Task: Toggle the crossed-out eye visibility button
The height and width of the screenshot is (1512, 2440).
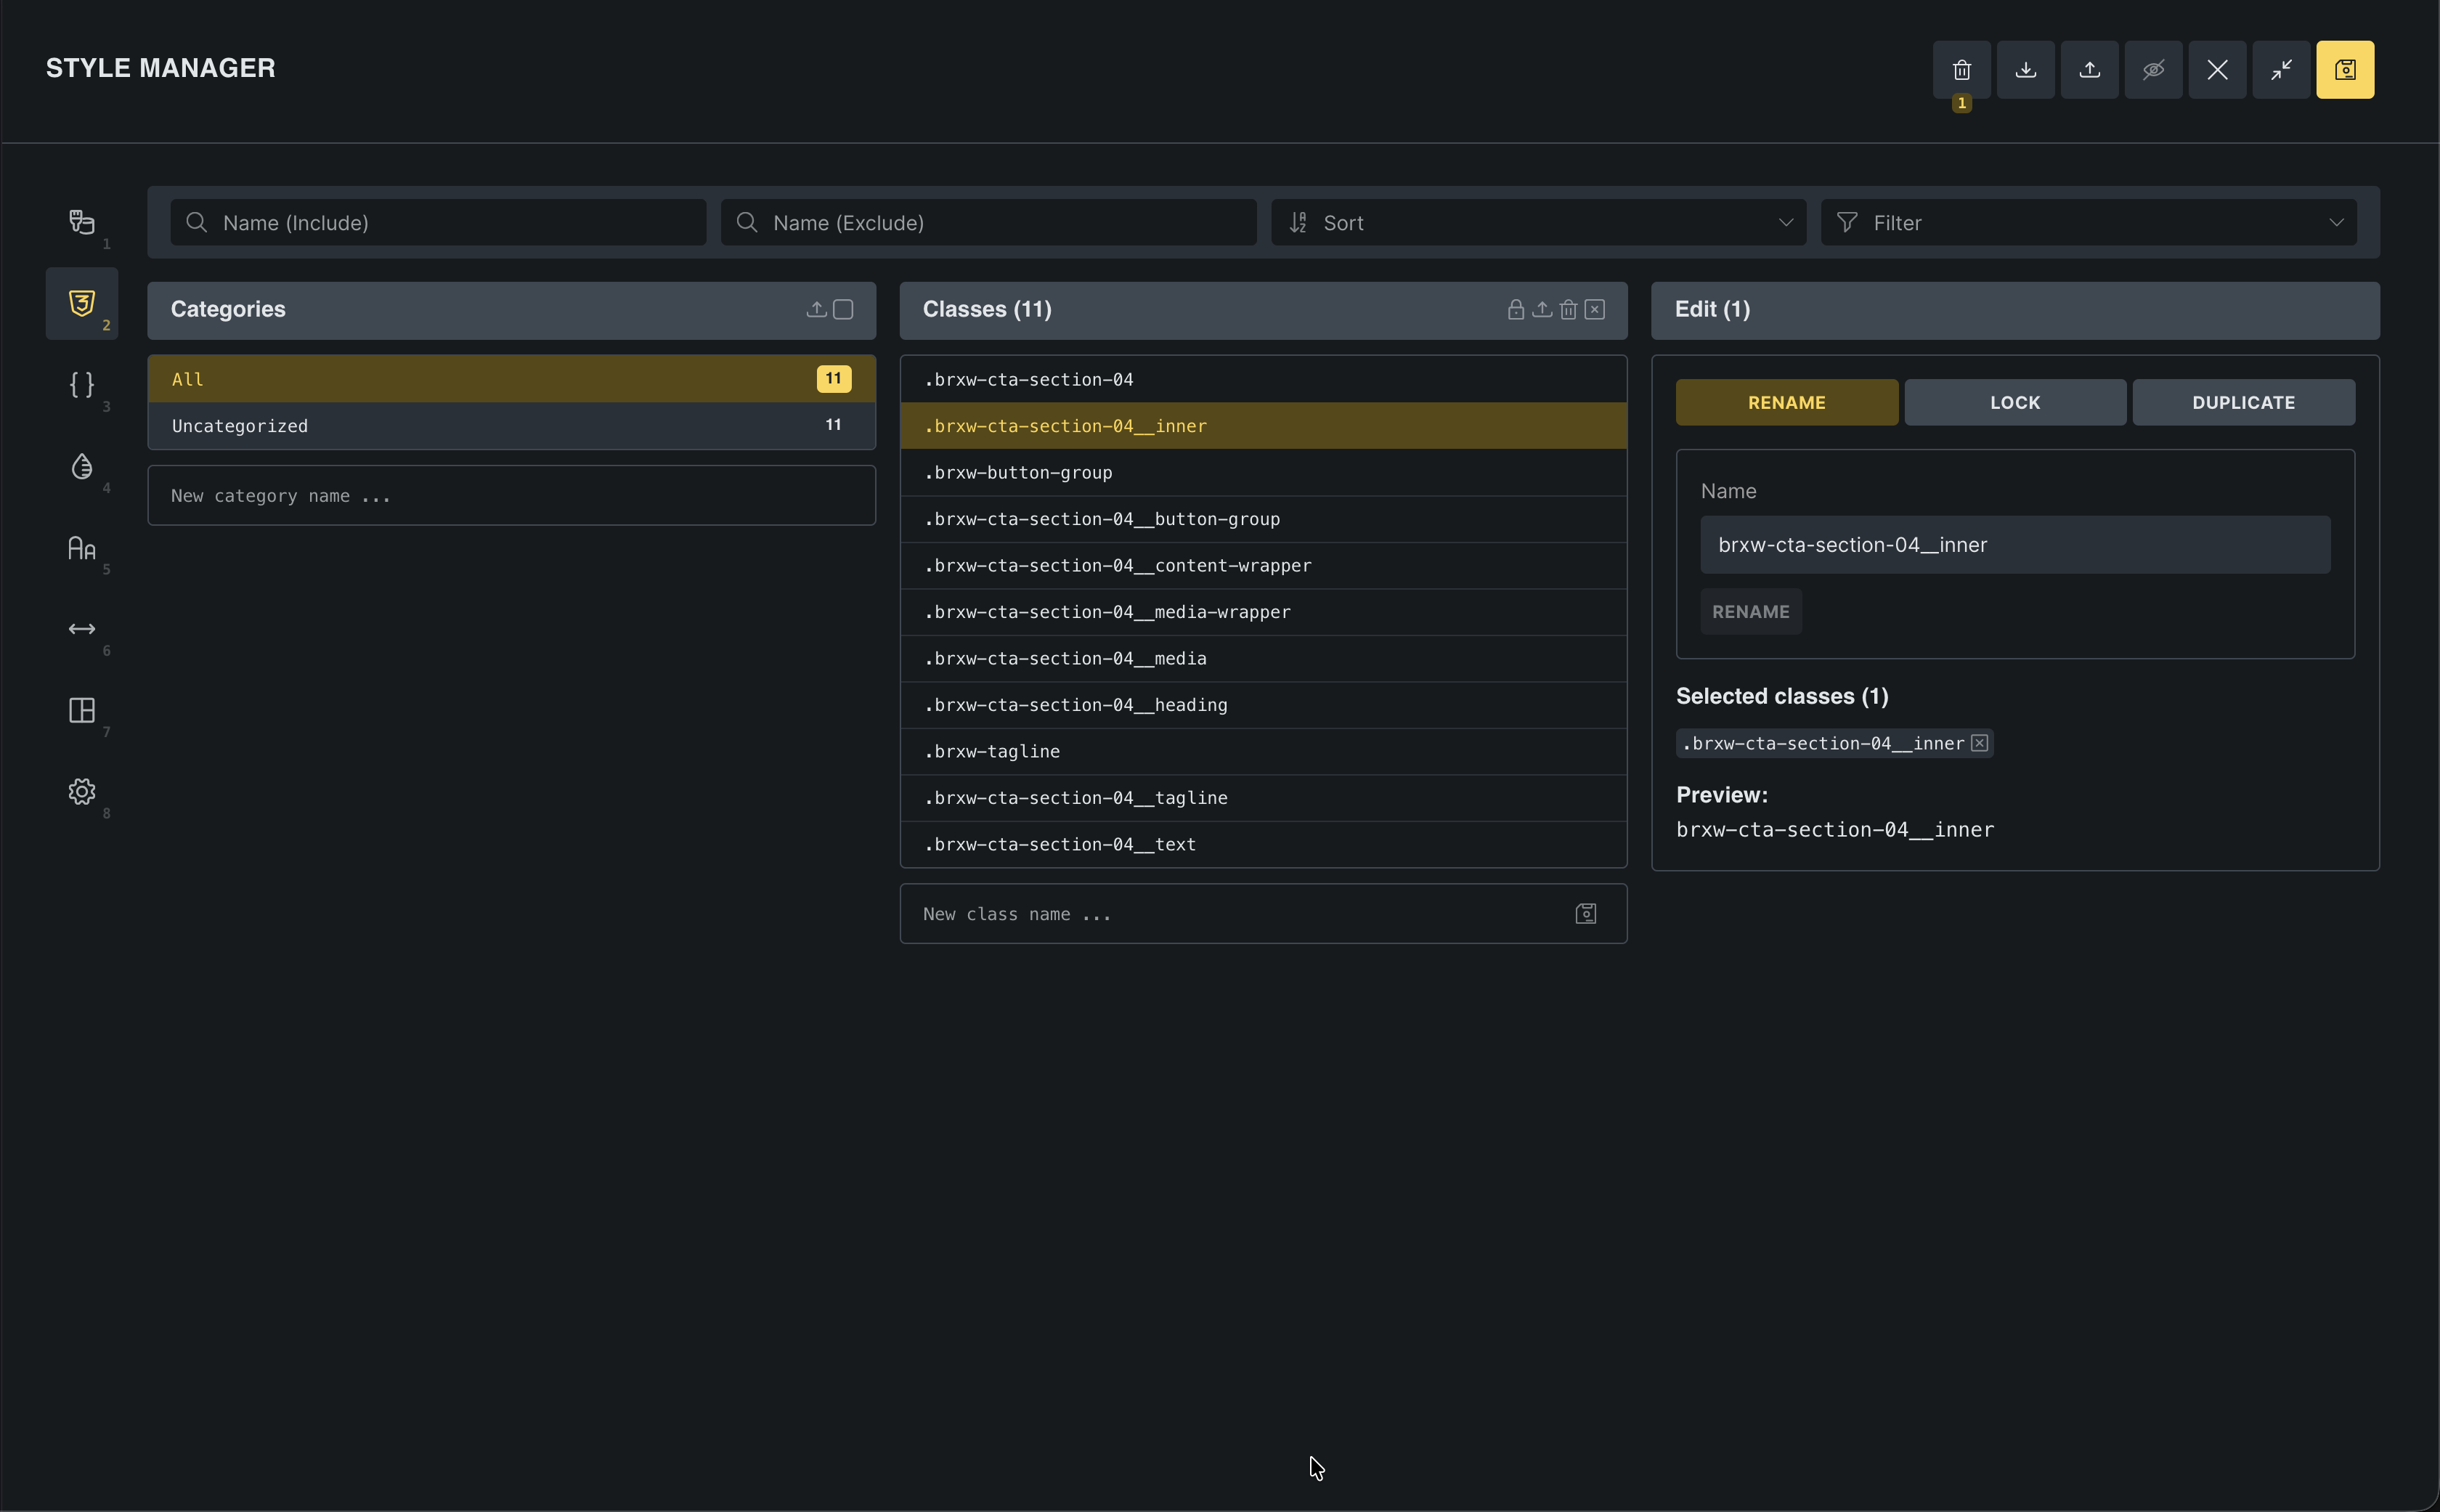Action: [2153, 70]
